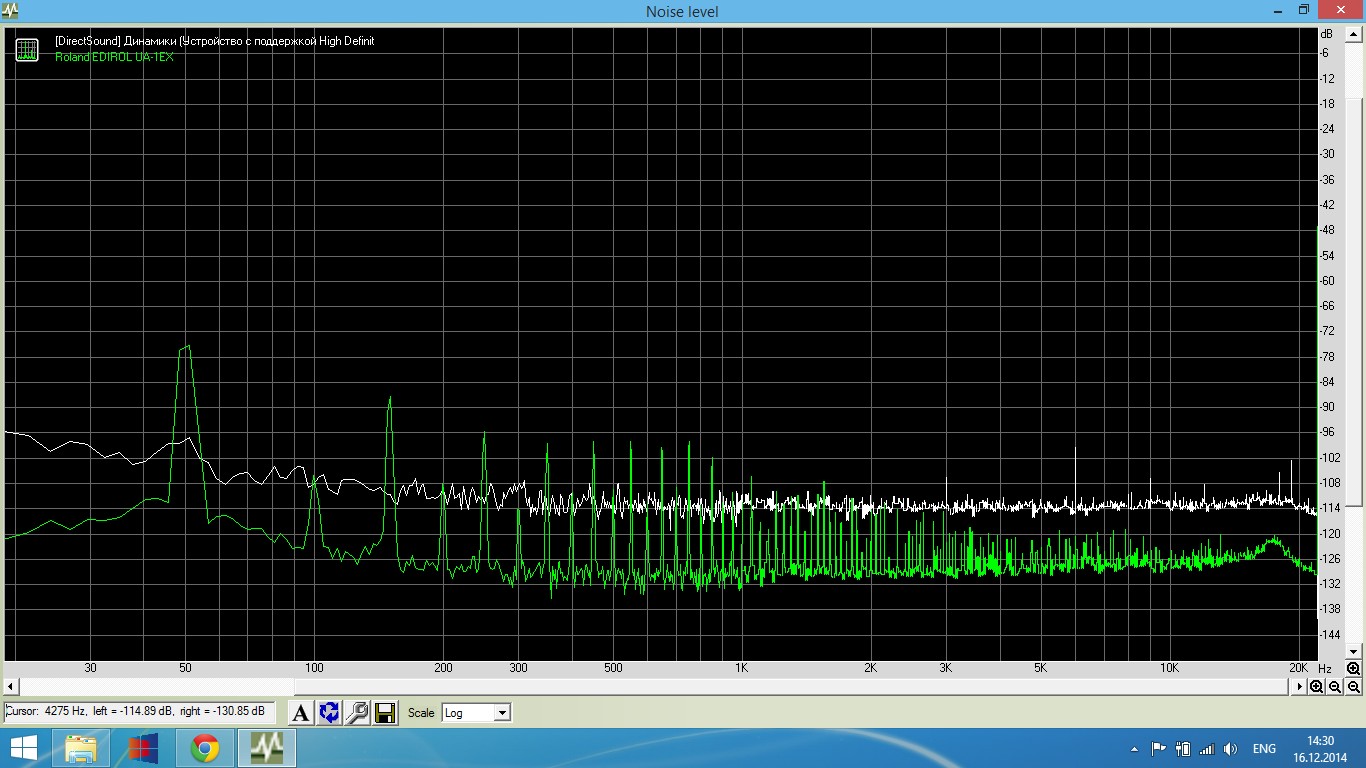Open the Windows Start button

click(24, 748)
